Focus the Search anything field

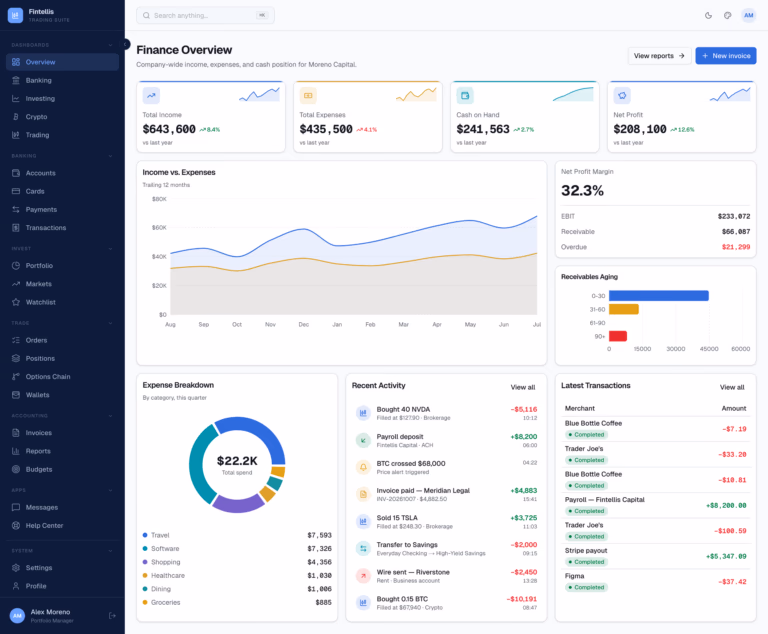205,15
